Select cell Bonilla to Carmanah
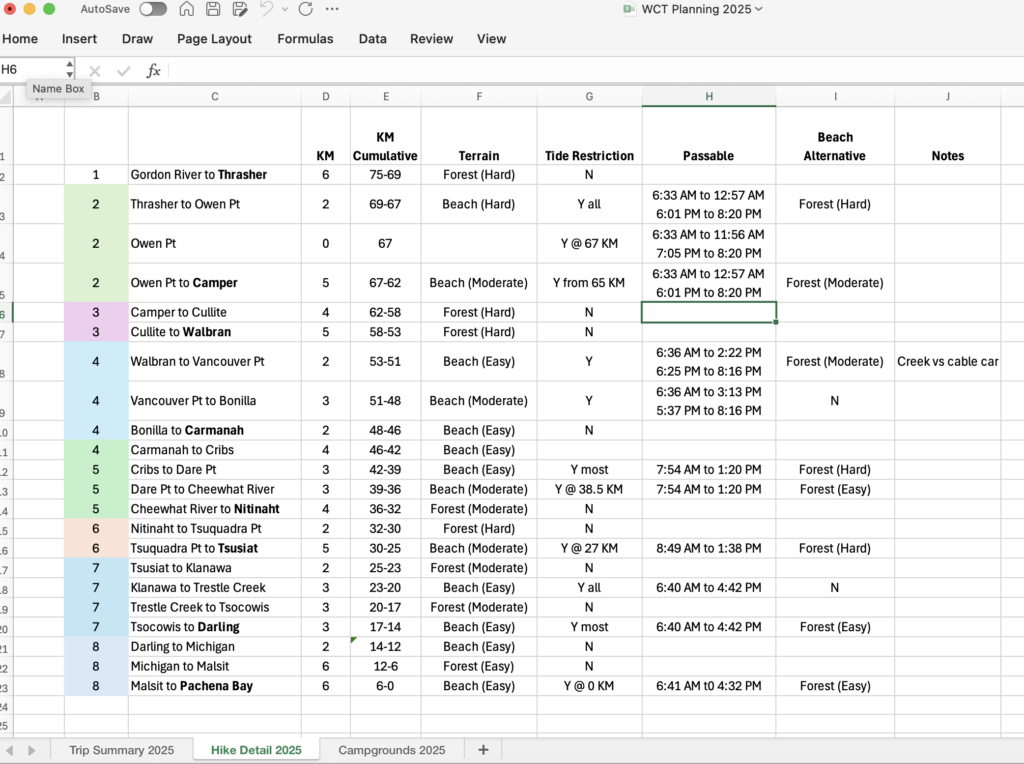The image size is (1024, 764). pyautogui.click(x=214, y=430)
